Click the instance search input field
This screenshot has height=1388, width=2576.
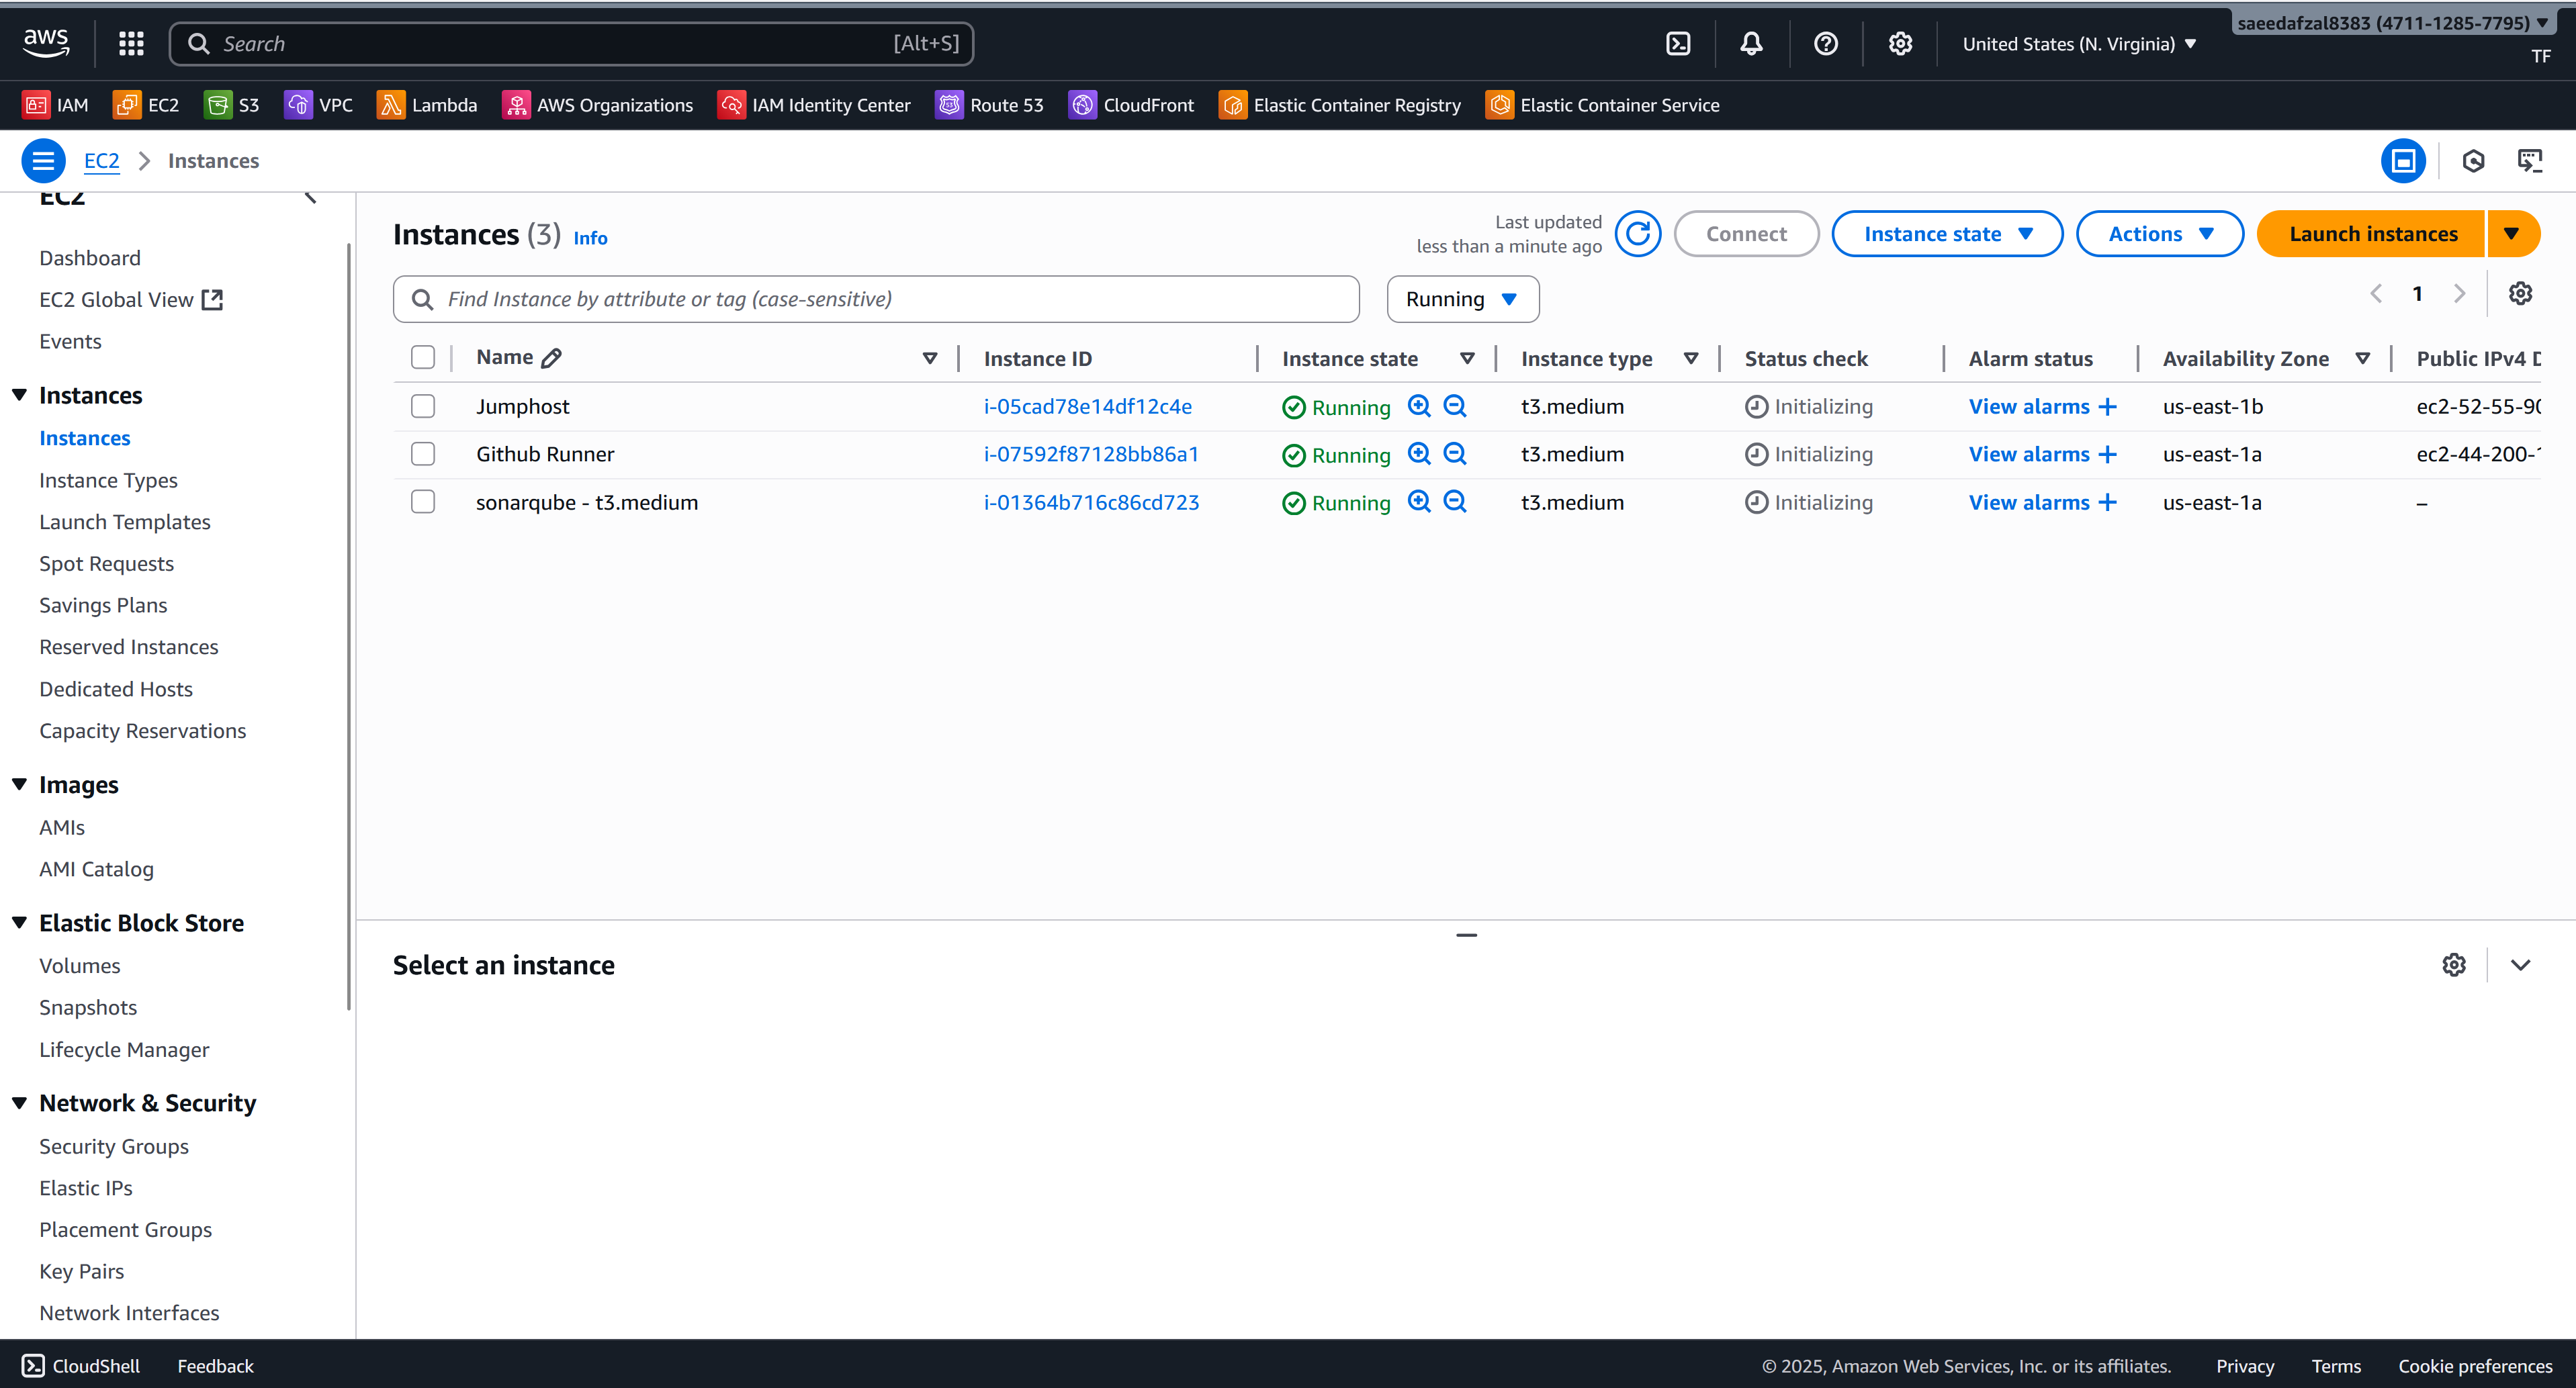coord(875,298)
